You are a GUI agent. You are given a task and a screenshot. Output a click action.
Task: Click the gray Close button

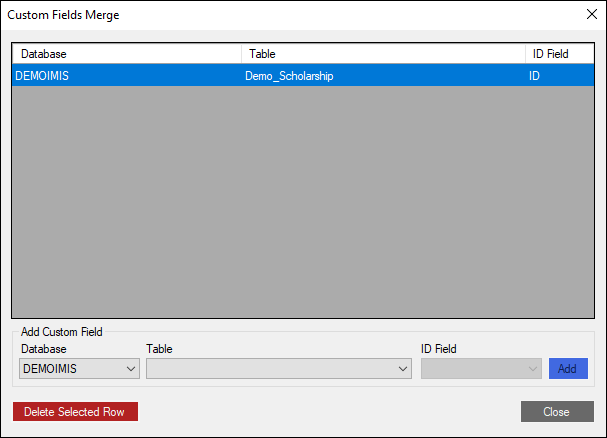coord(557,412)
